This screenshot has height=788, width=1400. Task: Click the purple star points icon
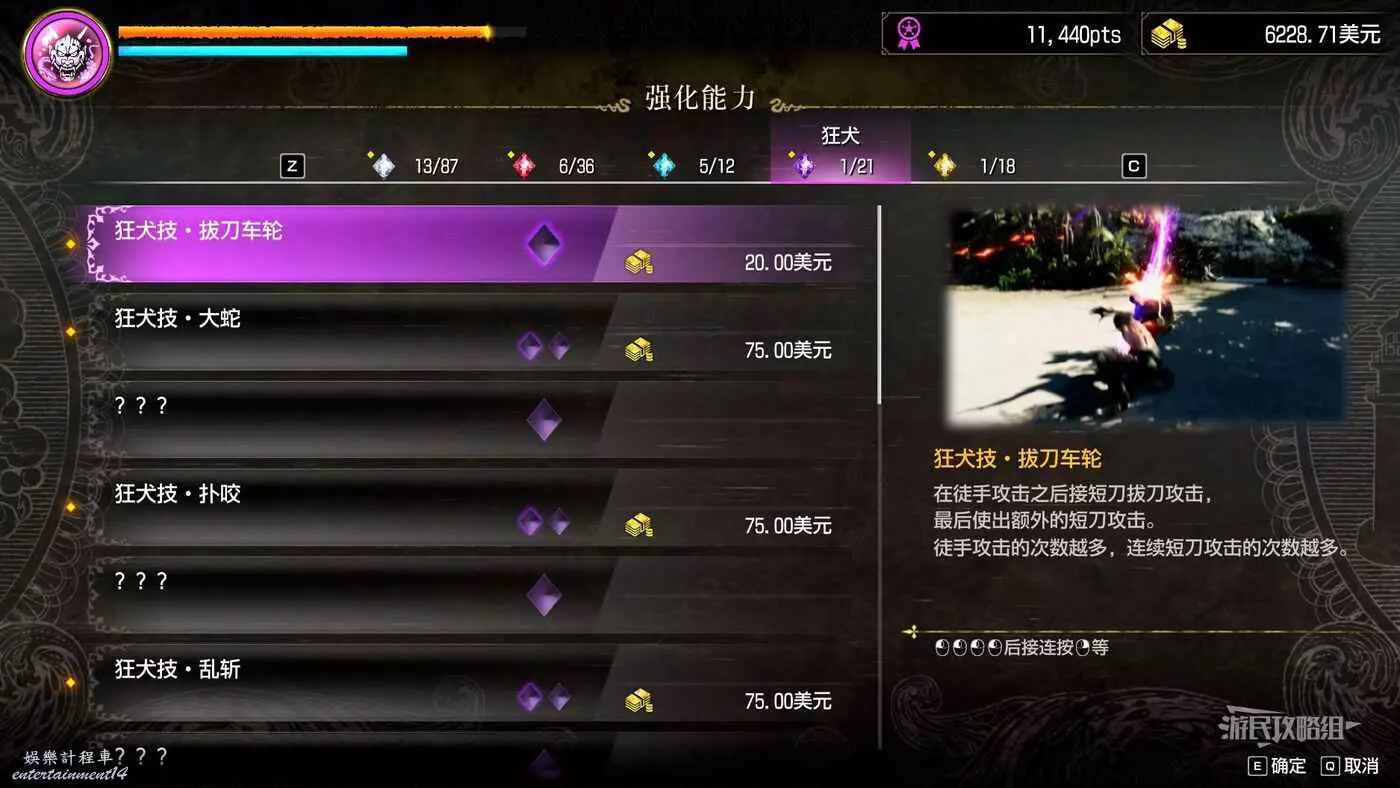coord(908,33)
